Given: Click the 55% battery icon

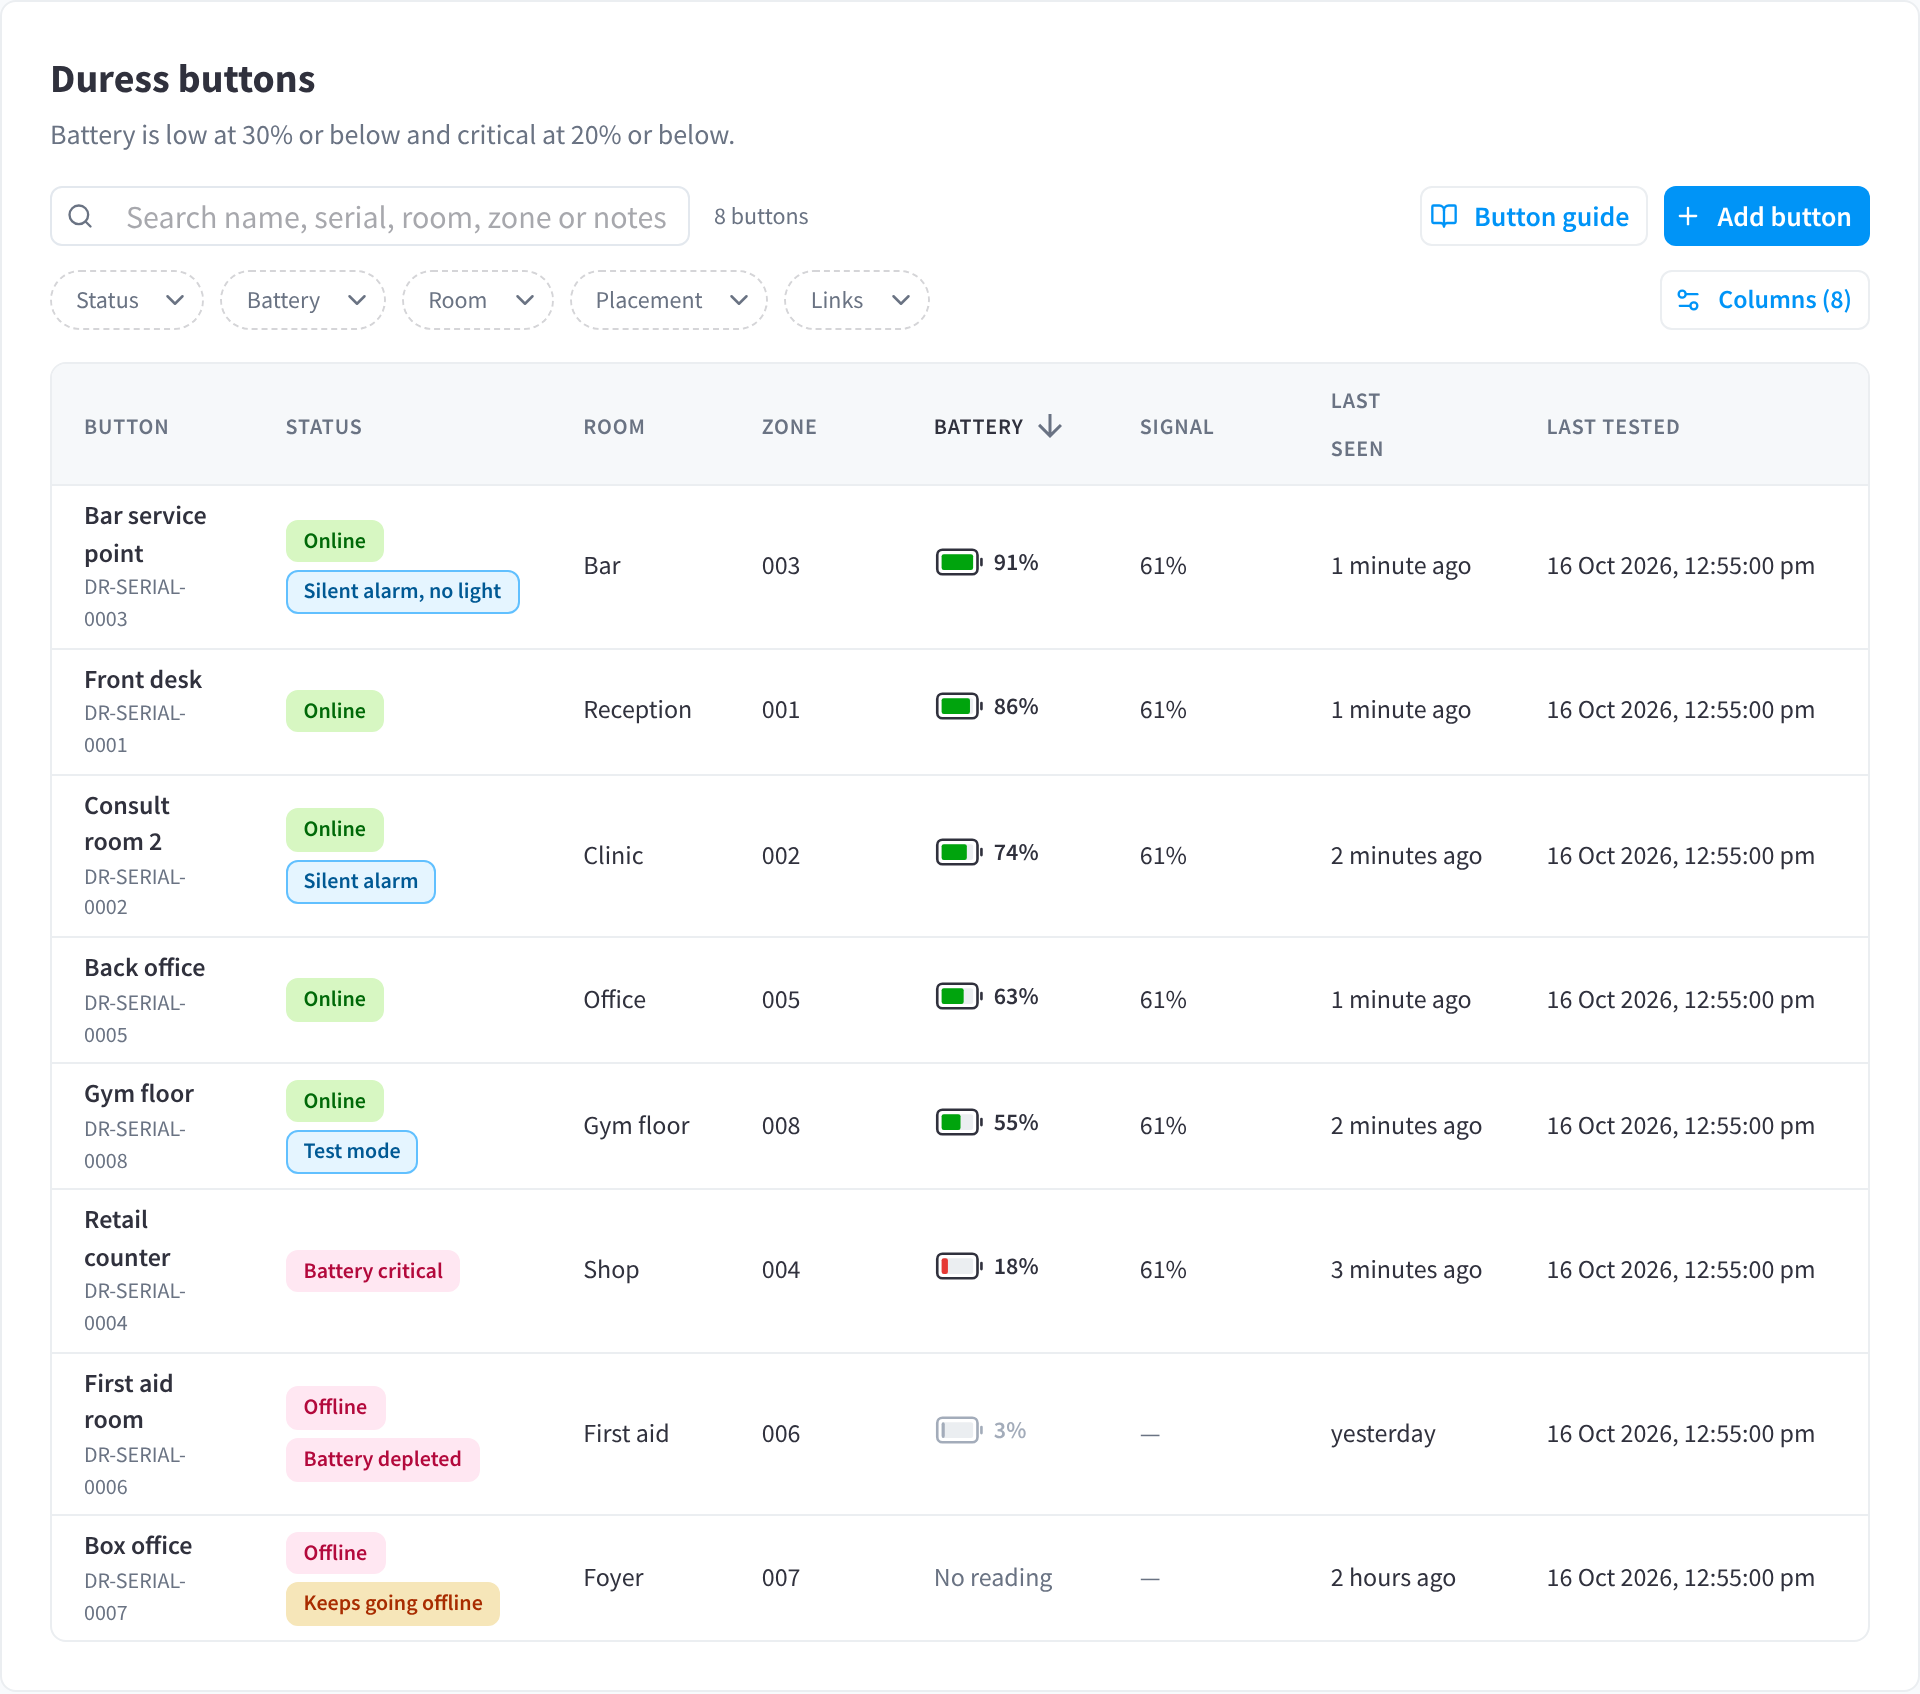Looking at the screenshot, I should [959, 1122].
